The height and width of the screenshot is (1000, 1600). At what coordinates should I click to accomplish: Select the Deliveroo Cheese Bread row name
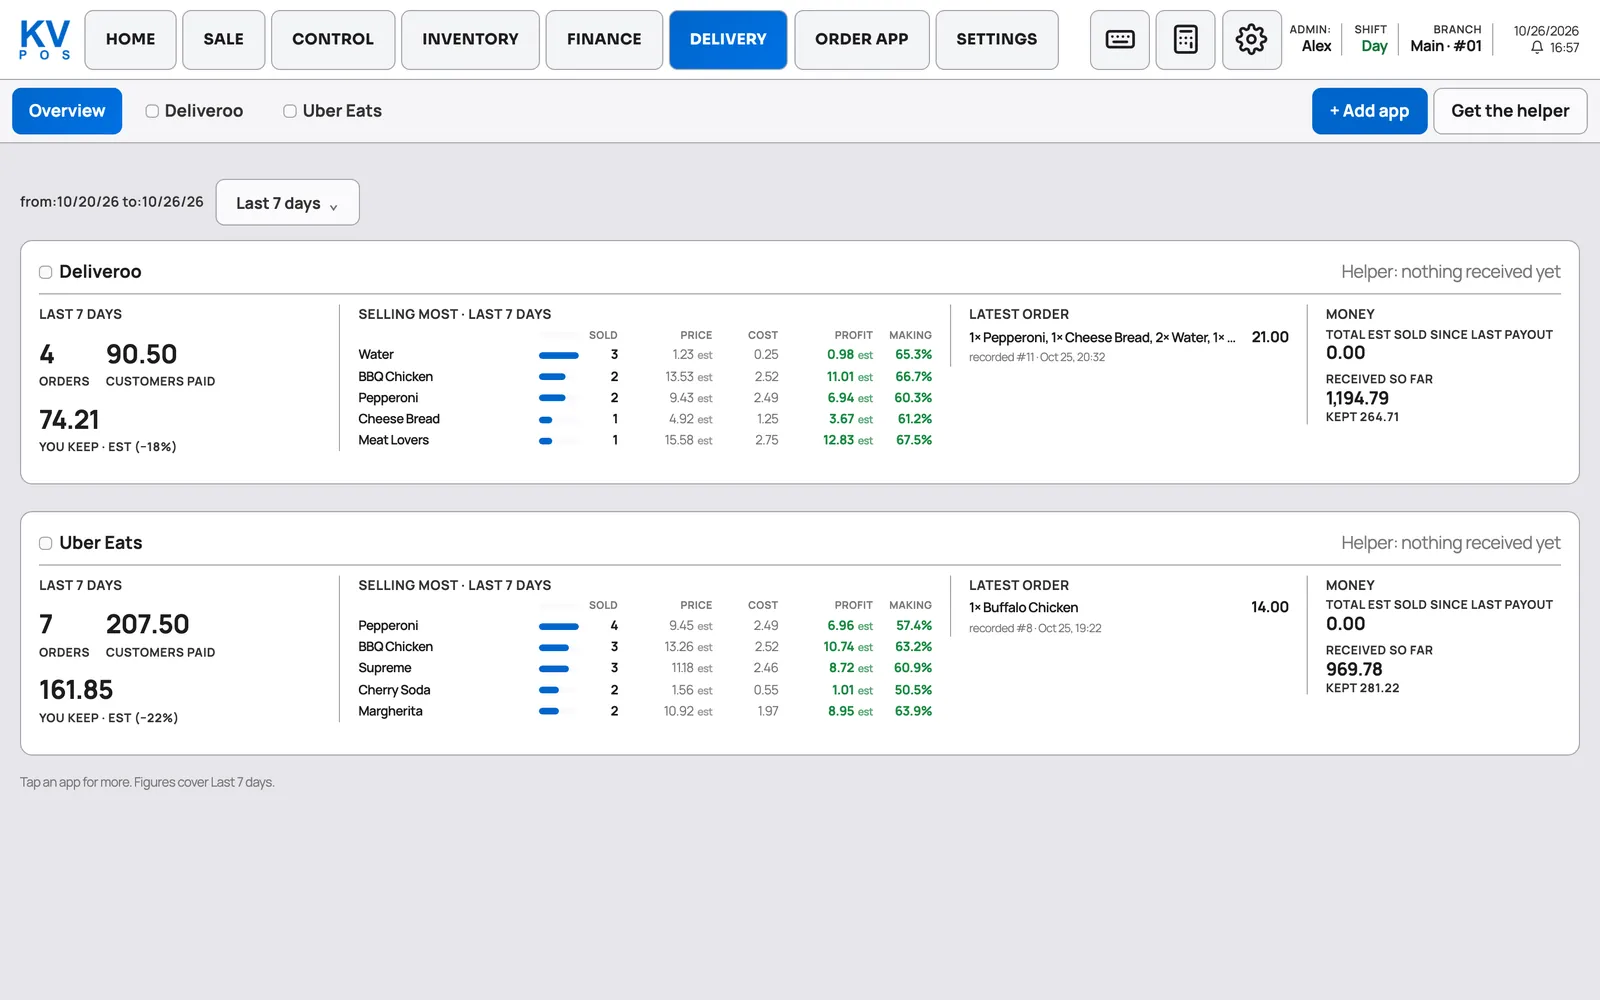tap(399, 419)
